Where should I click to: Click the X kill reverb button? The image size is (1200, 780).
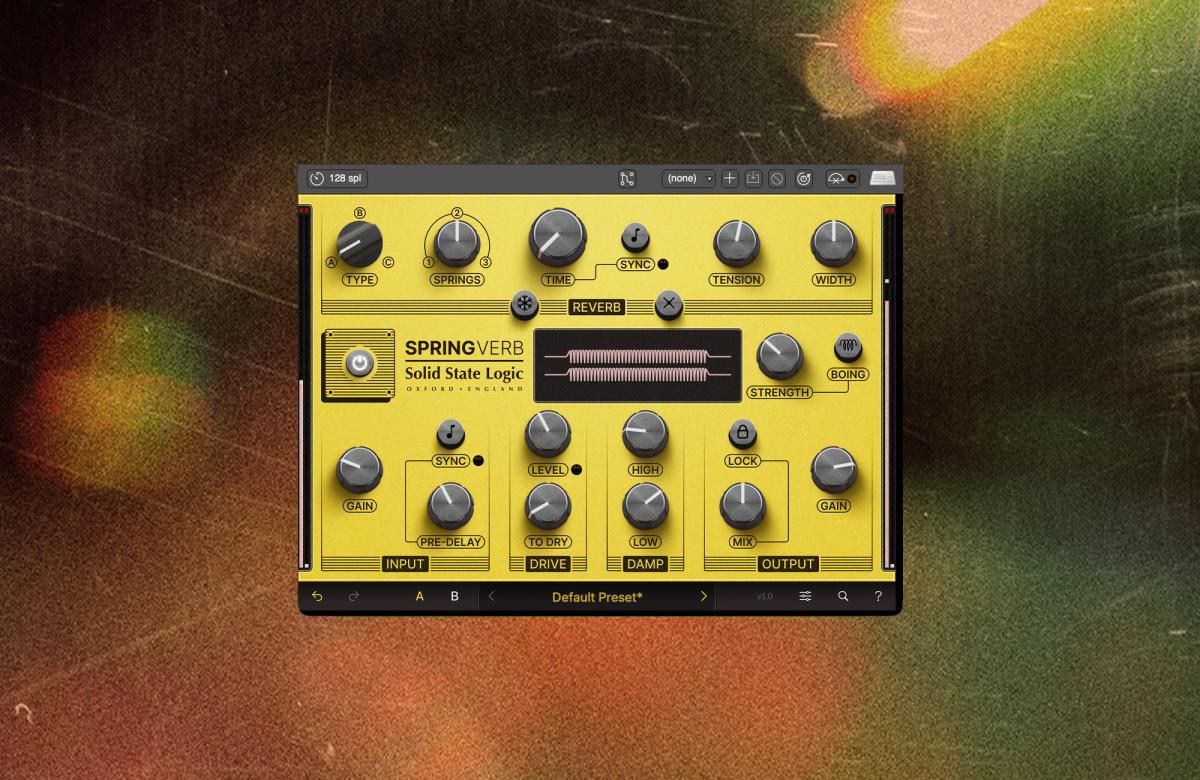tap(669, 305)
